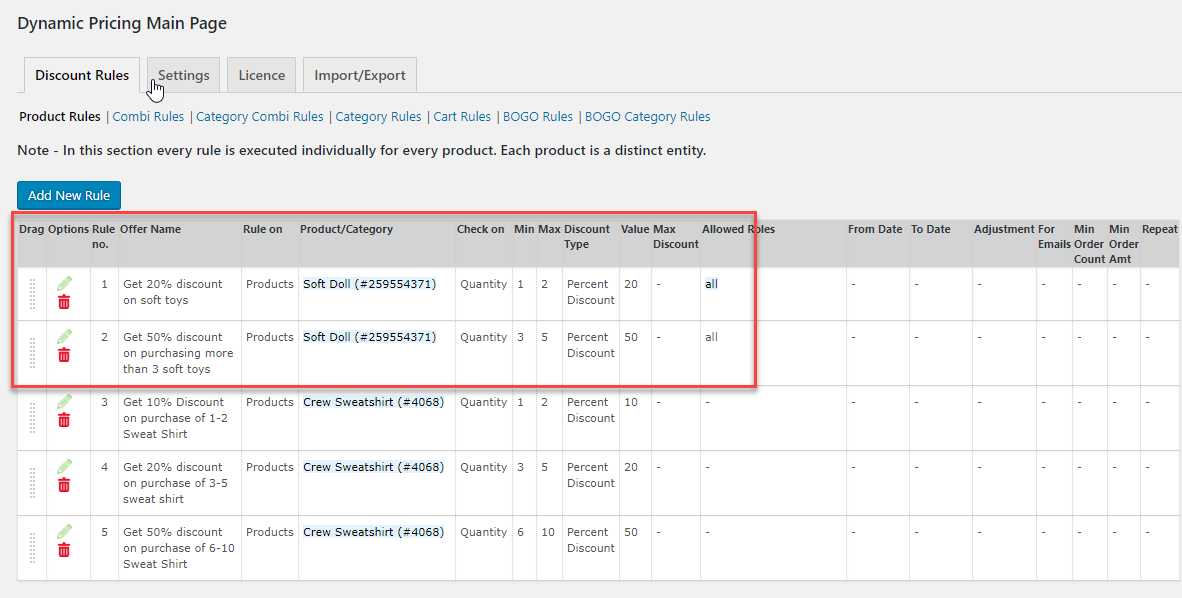Viewport: 1182px width, 598px height.
Task: Open the Cart Rules link
Action: click(x=462, y=117)
